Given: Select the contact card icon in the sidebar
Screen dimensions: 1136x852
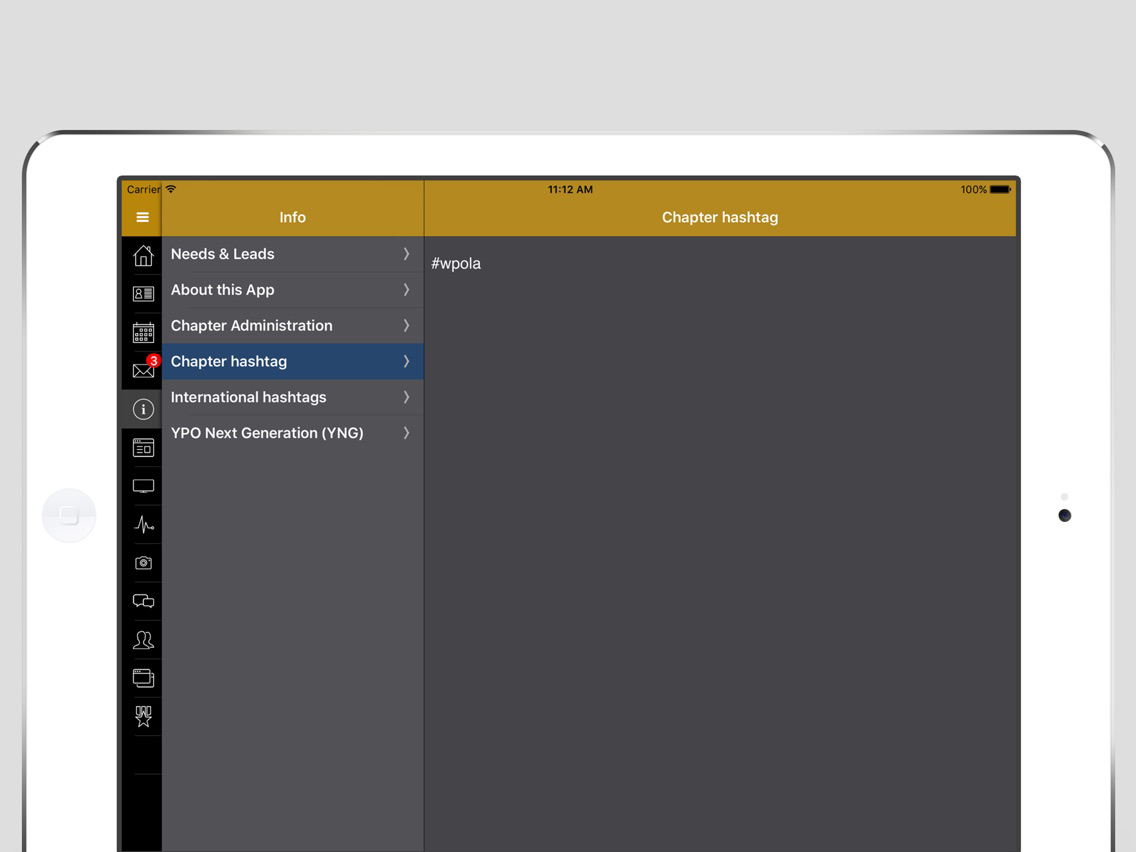Looking at the screenshot, I should coord(142,293).
